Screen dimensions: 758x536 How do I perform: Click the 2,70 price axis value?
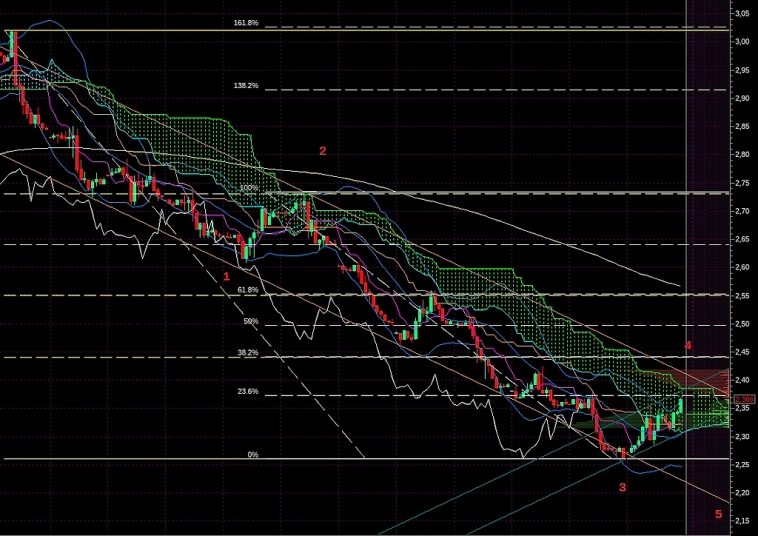(x=742, y=211)
